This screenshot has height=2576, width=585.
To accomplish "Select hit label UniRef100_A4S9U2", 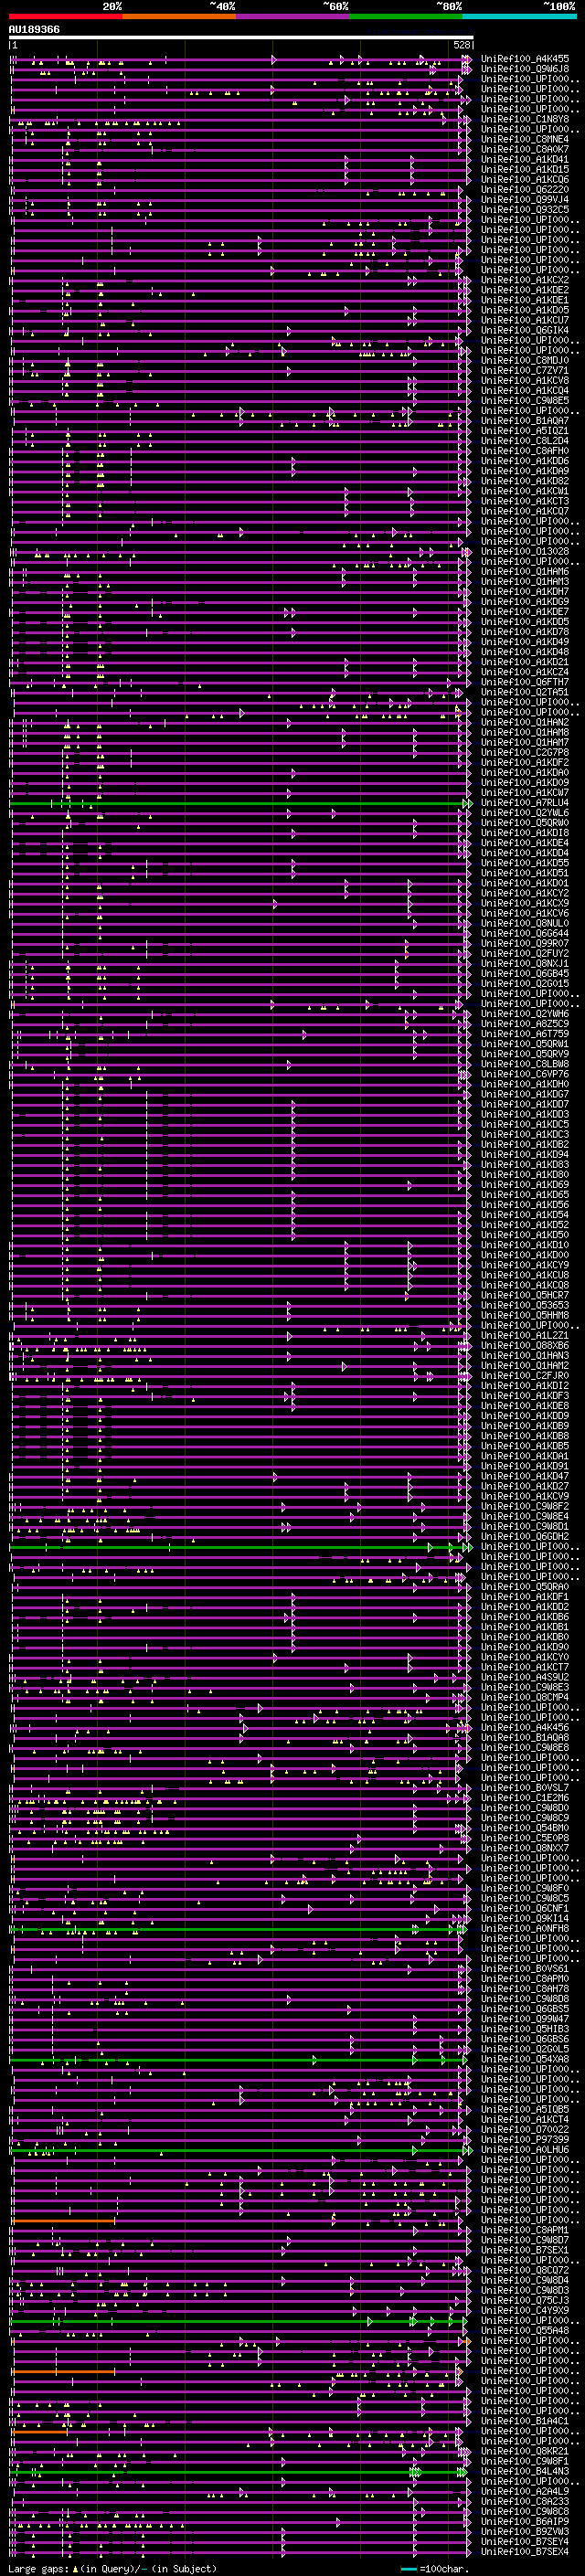I will pyautogui.click(x=525, y=1677).
